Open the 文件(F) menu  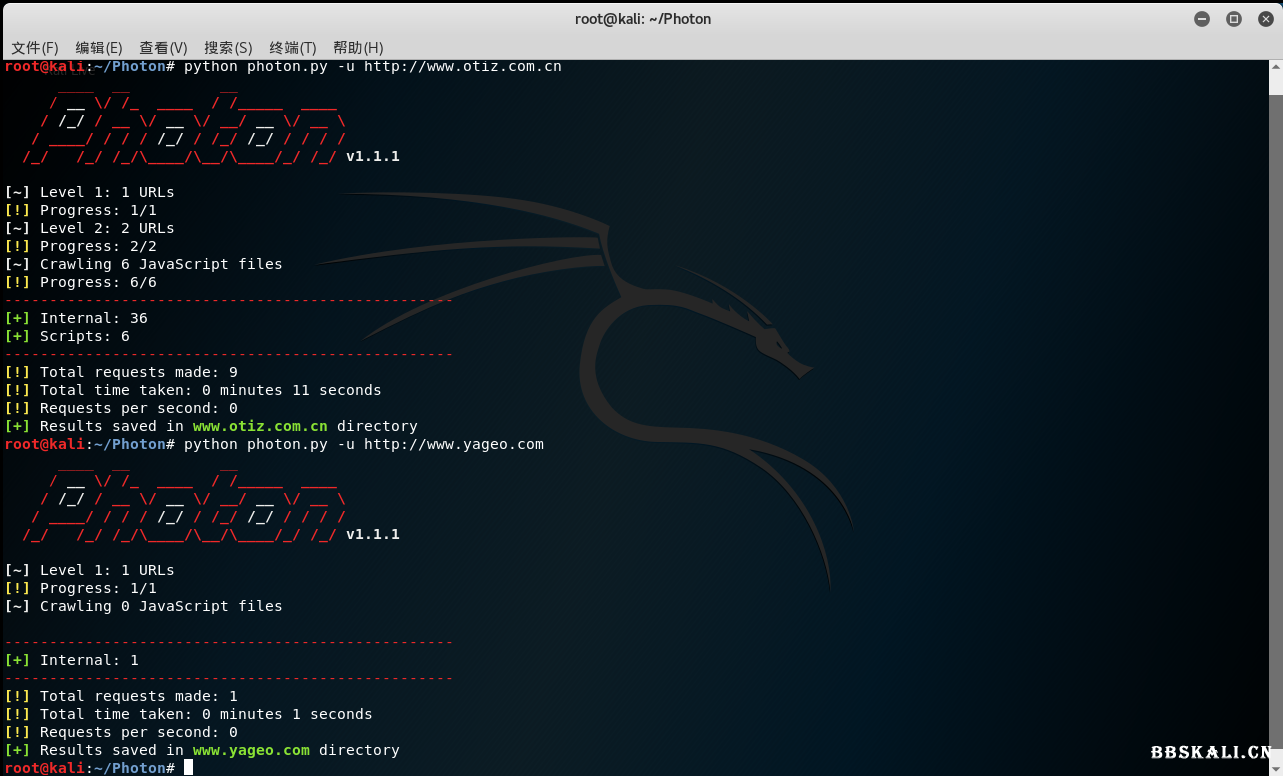35,48
